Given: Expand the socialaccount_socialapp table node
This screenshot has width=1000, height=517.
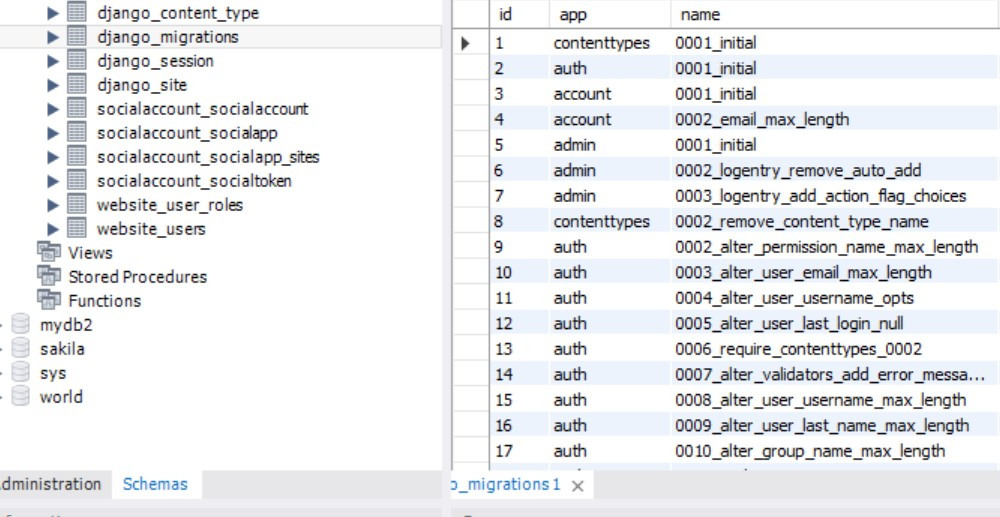Looking at the screenshot, I should (53, 133).
